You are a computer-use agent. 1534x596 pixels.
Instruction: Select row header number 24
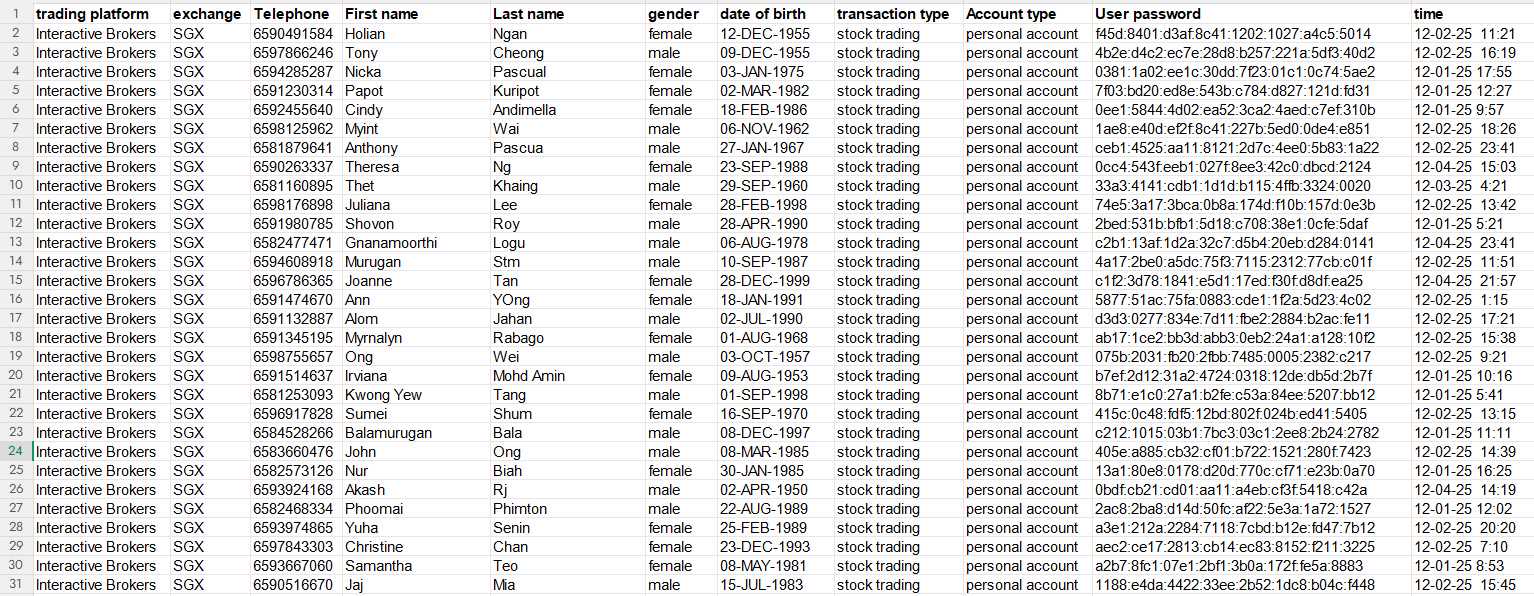tap(16, 452)
